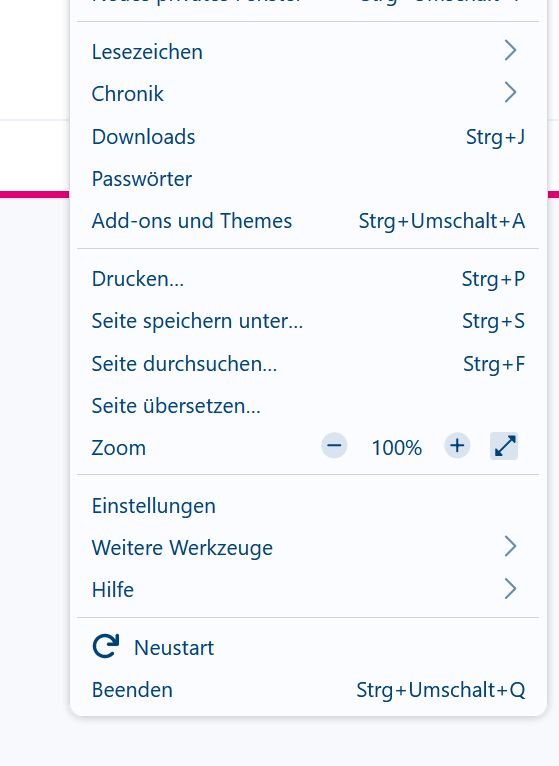Choose Drucken… to print the page
Viewport: 559px width, 766px height.
pyautogui.click(x=308, y=279)
